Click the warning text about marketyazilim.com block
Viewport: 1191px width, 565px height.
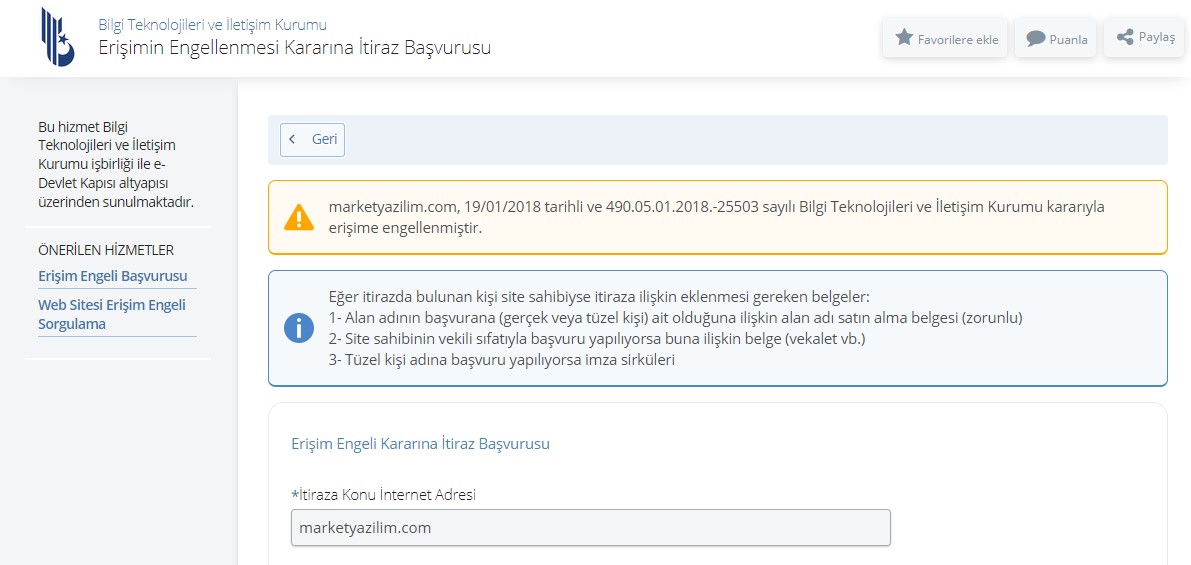pos(716,217)
